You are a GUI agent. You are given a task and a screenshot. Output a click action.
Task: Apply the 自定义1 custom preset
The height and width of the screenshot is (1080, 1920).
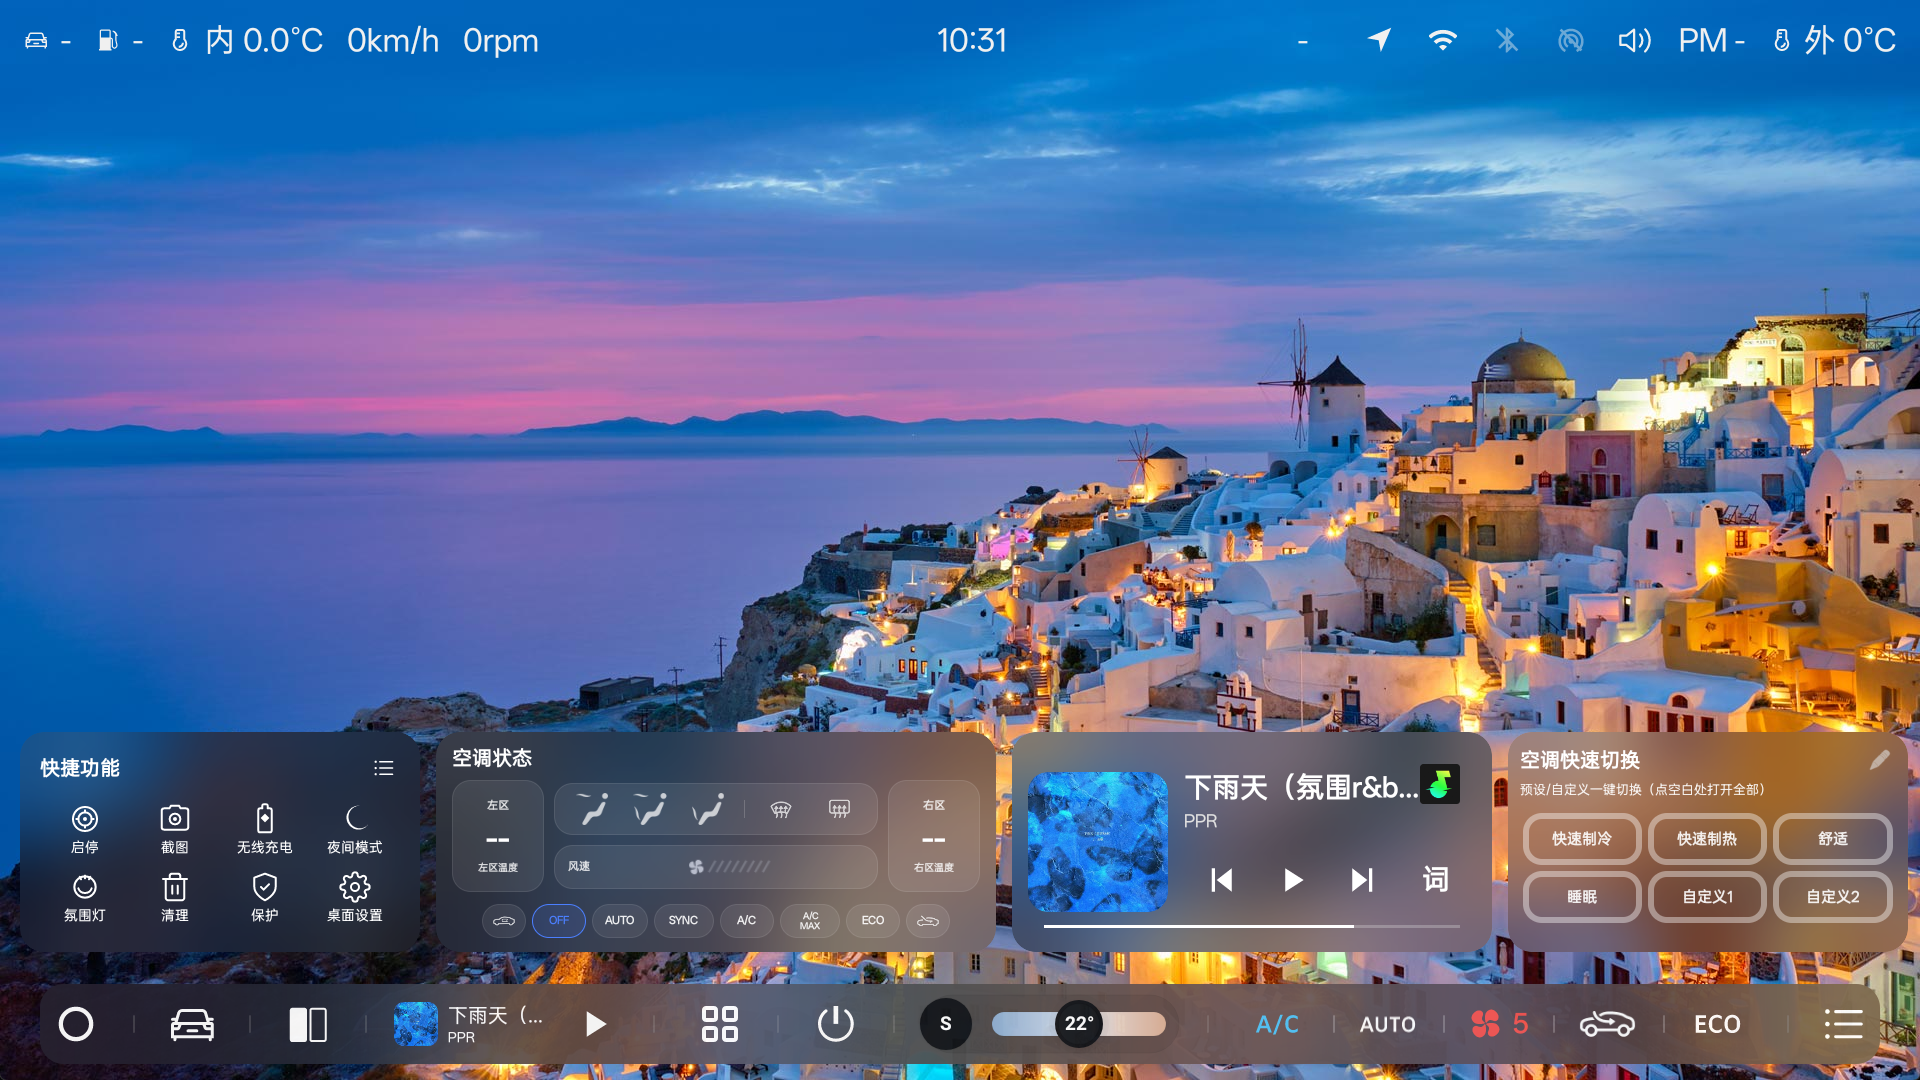(x=1707, y=897)
